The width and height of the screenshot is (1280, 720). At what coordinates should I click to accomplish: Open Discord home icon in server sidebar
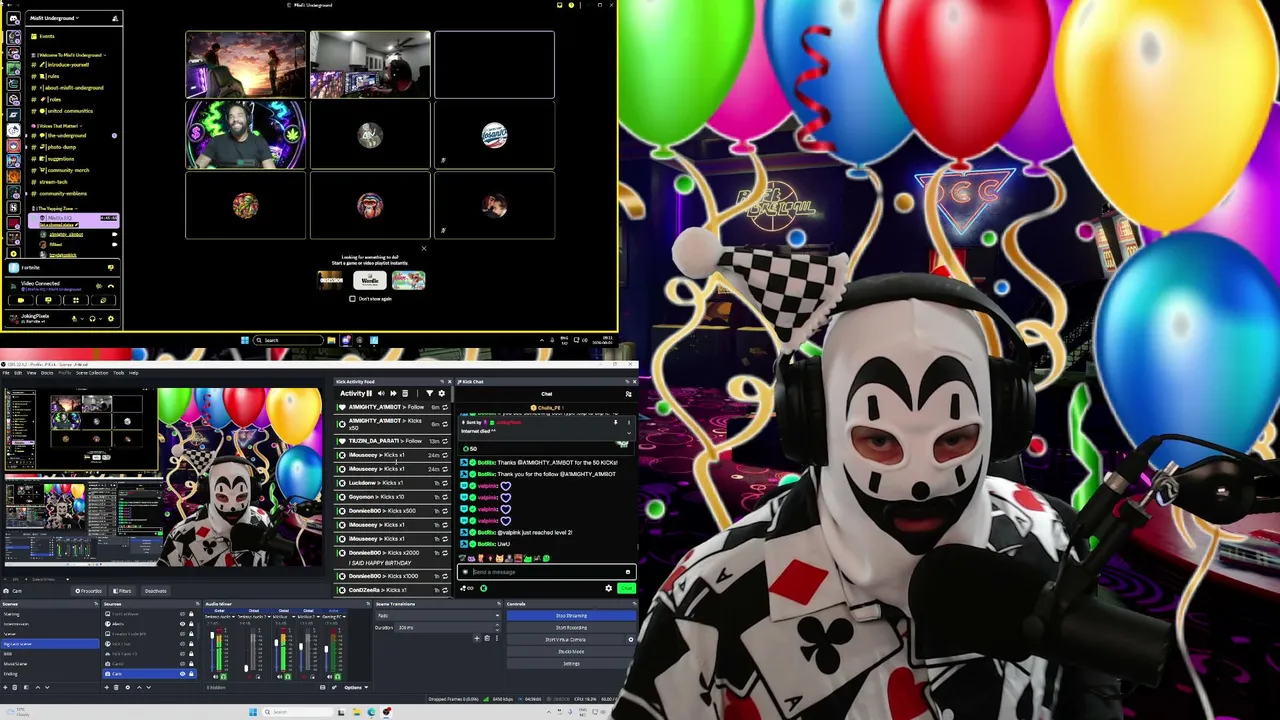pos(13,18)
